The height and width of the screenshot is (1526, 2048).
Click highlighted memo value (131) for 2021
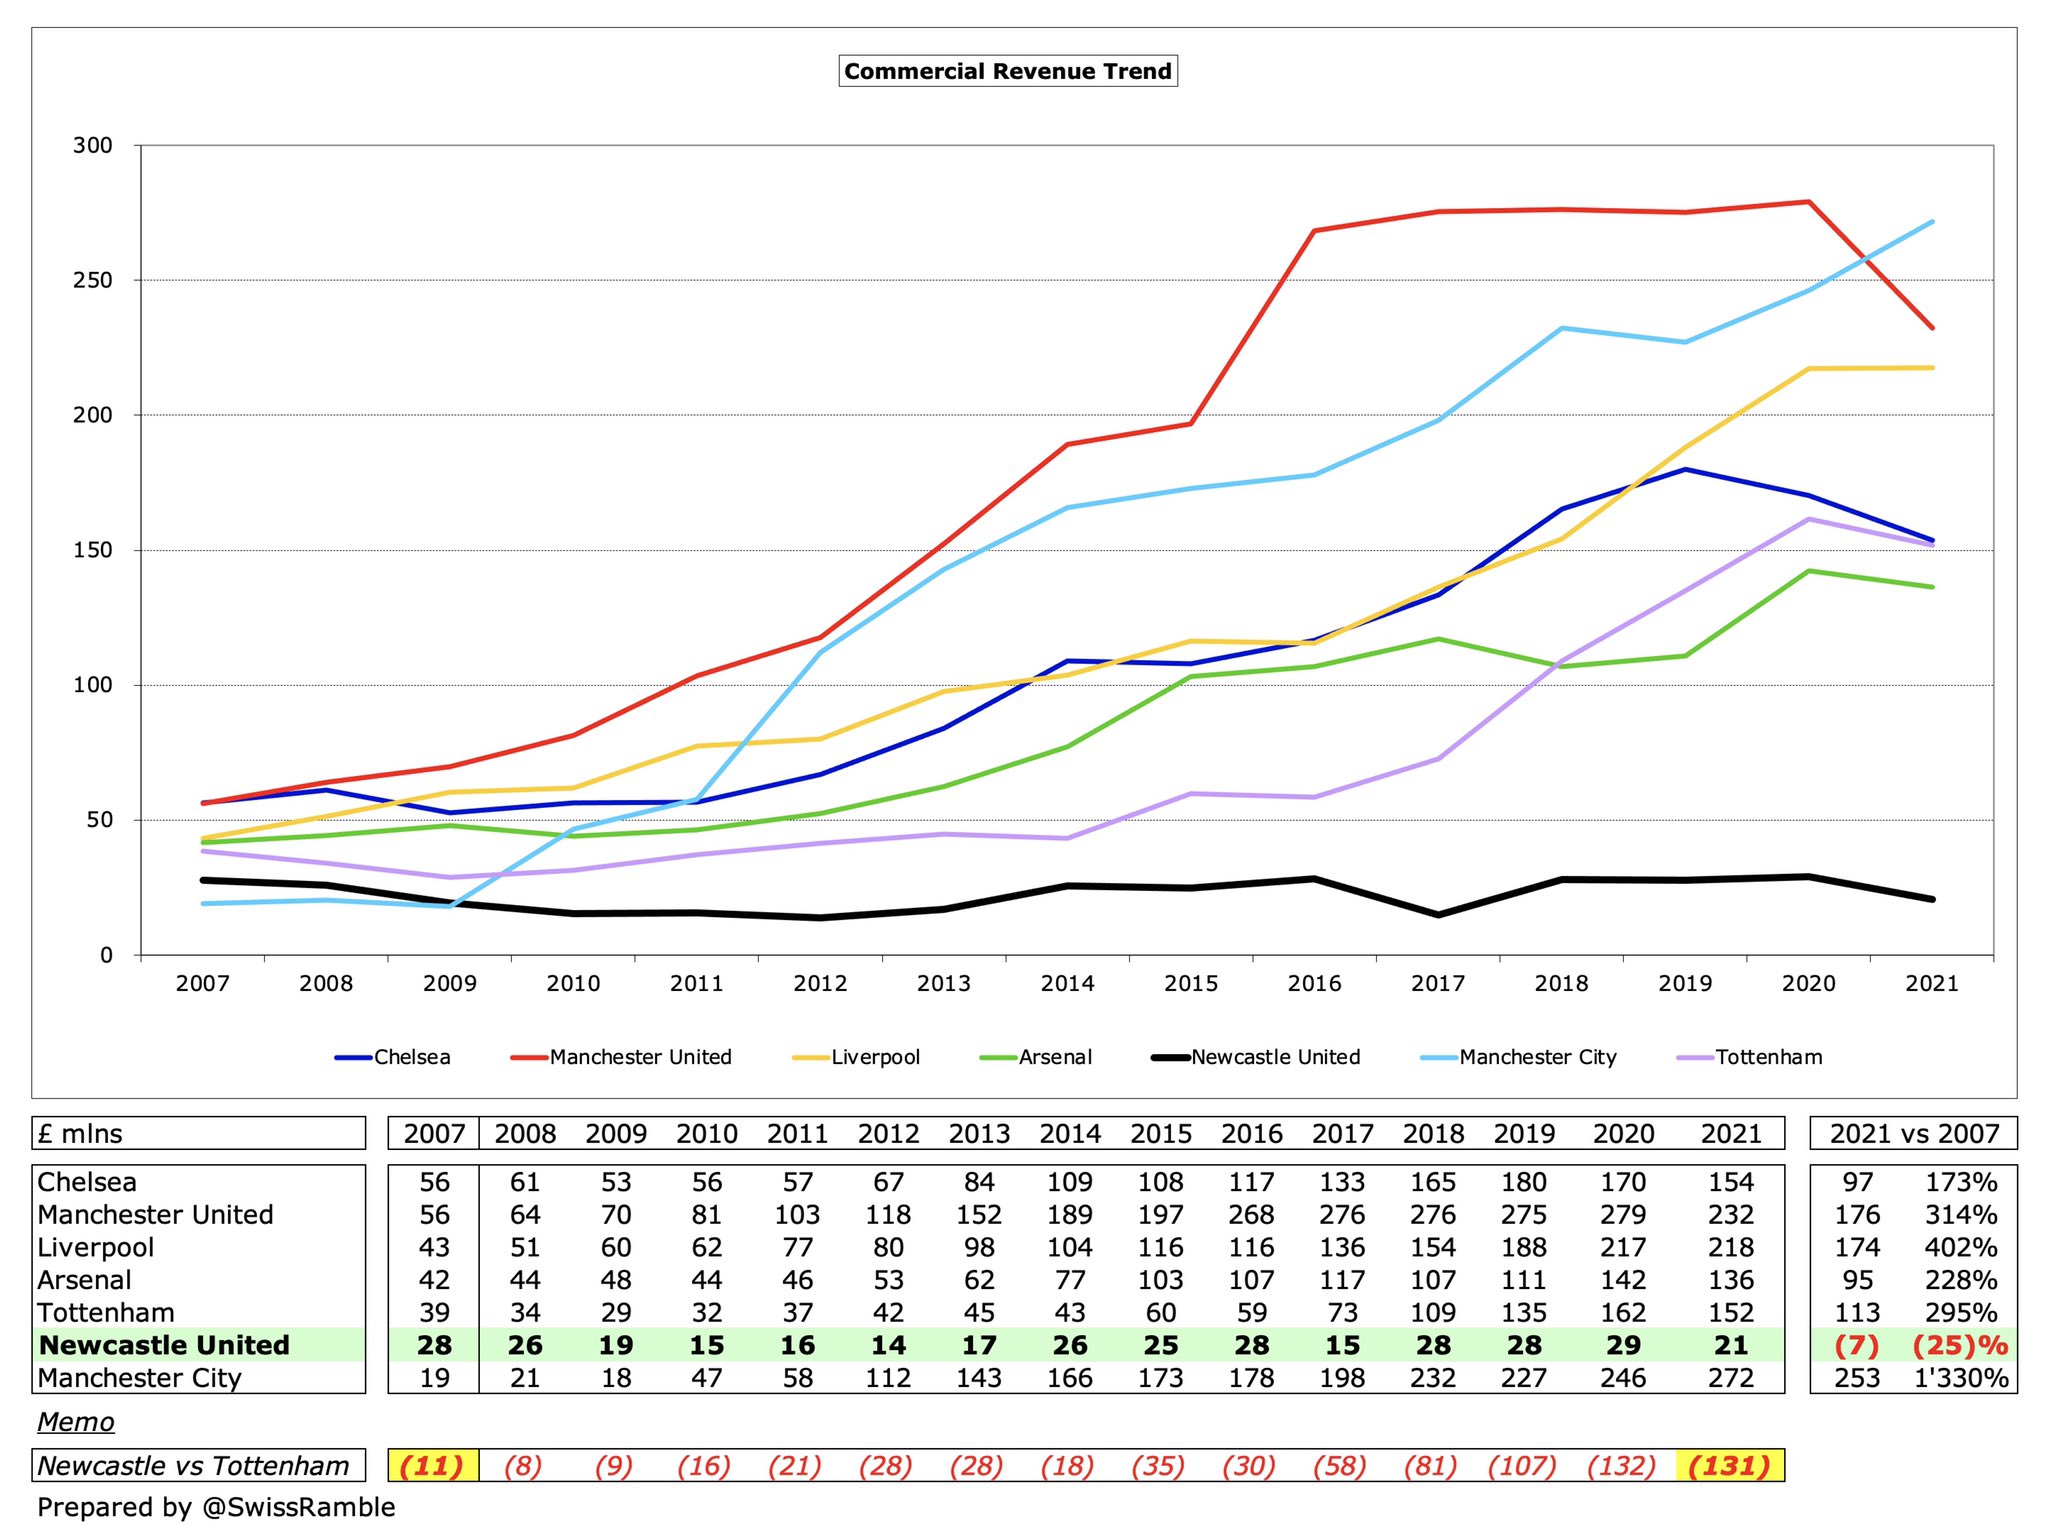[x=1730, y=1466]
